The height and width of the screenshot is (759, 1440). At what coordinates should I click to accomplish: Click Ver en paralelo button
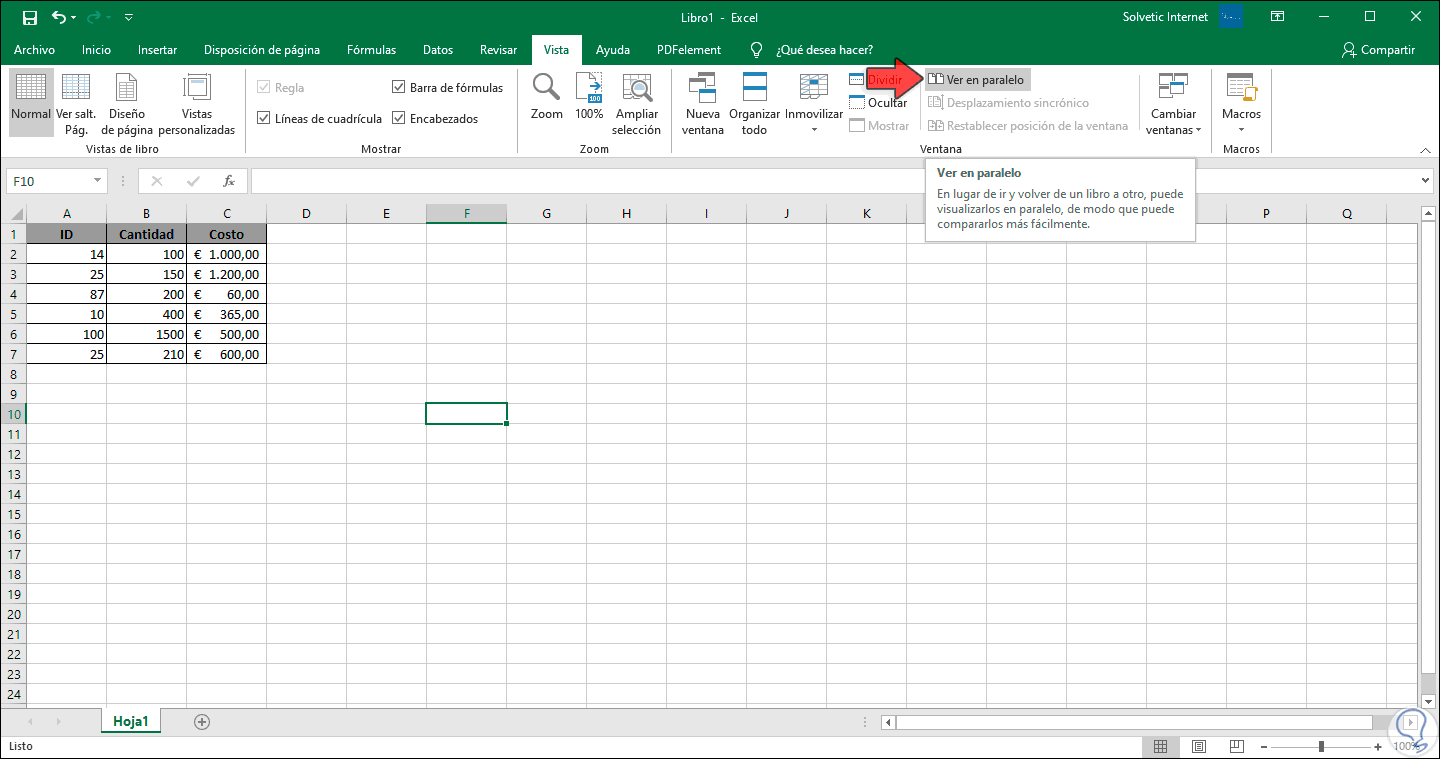point(977,79)
